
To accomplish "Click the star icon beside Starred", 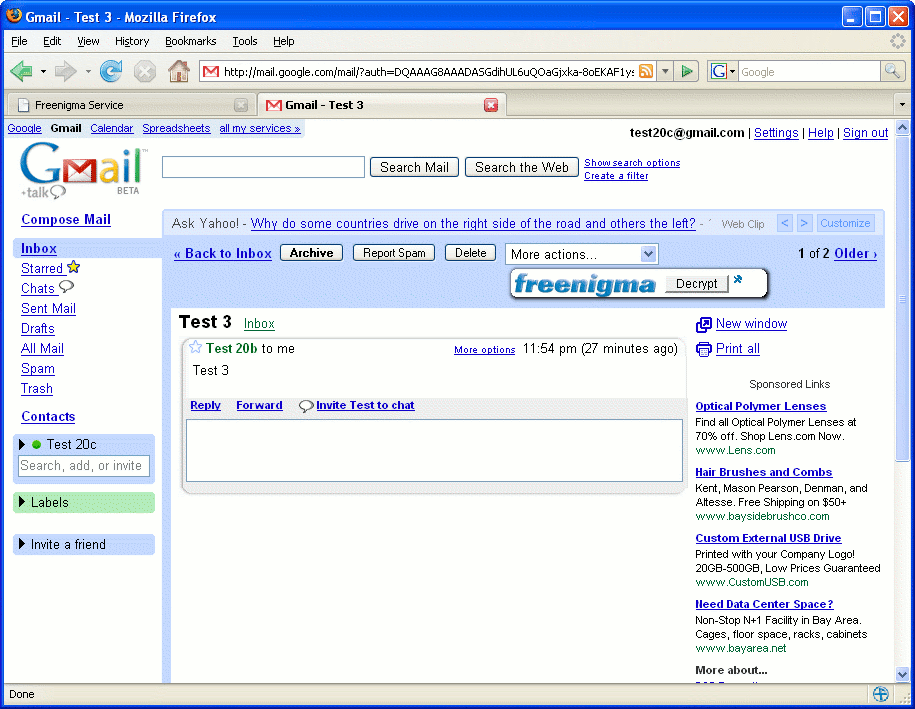I will point(74,267).
